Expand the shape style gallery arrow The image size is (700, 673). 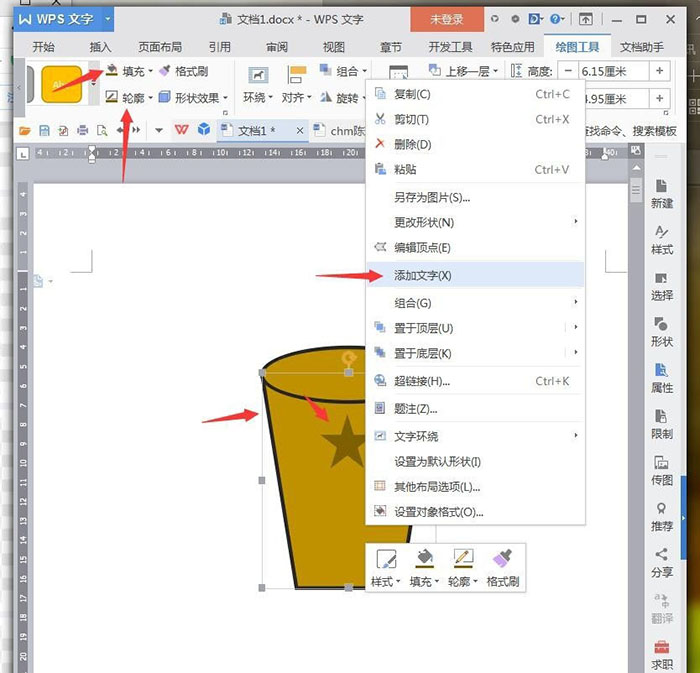[93, 84]
